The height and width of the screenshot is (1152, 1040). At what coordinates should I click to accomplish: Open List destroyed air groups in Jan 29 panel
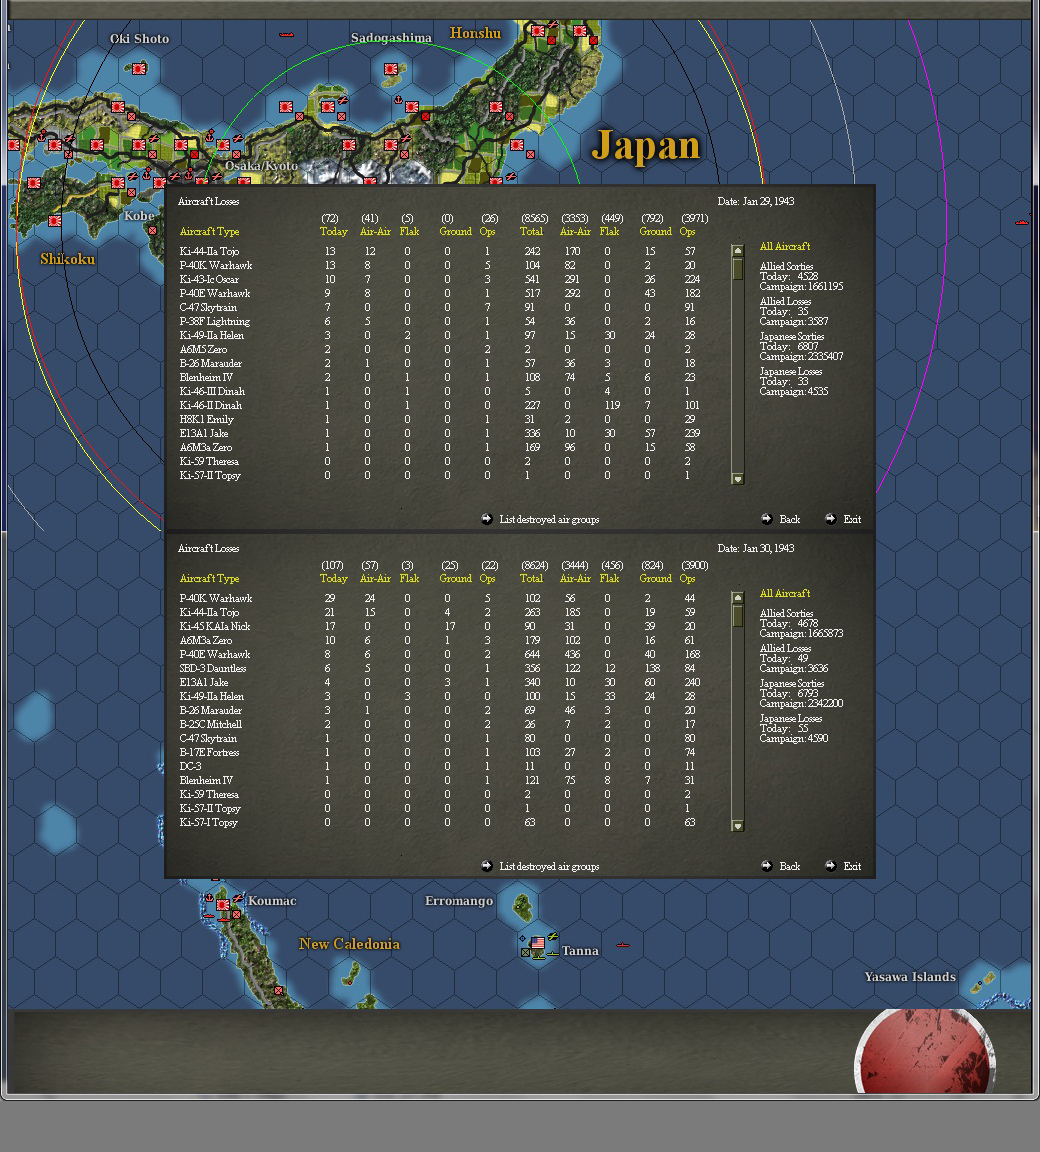click(549, 519)
